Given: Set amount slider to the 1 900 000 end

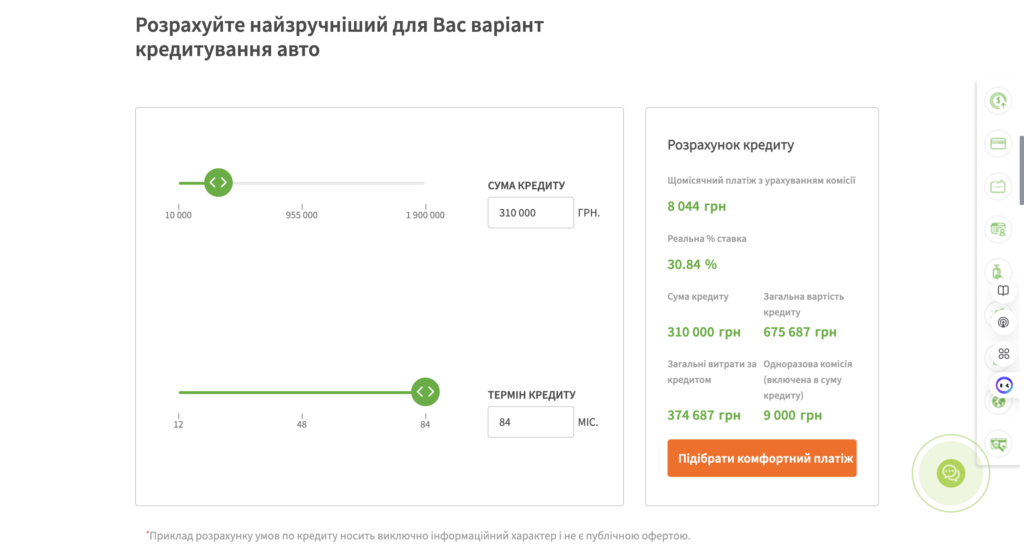Looking at the screenshot, I should tap(424, 183).
